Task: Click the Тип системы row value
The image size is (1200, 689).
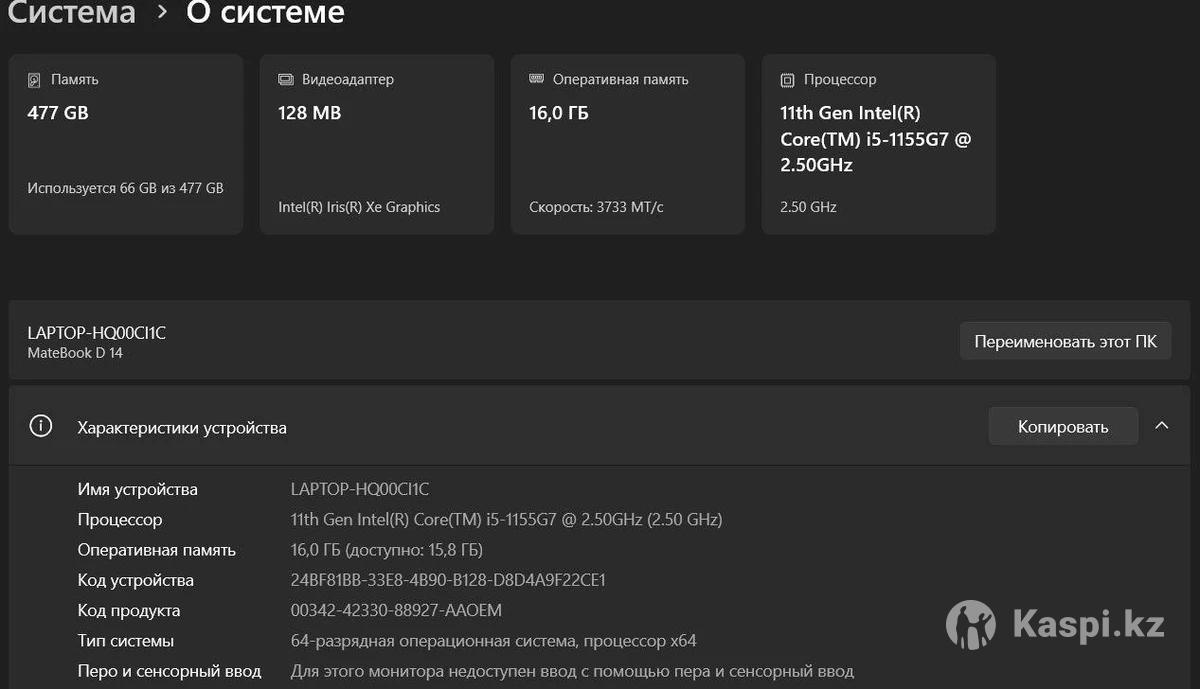Action: (x=493, y=640)
